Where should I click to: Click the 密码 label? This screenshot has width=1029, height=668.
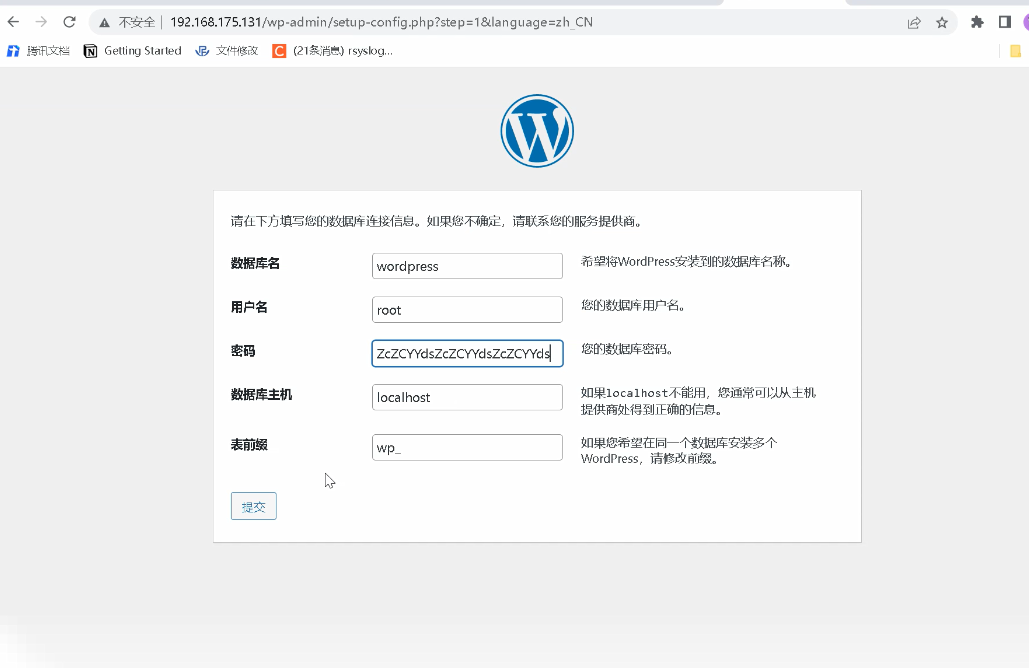pyautogui.click(x=243, y=351)
